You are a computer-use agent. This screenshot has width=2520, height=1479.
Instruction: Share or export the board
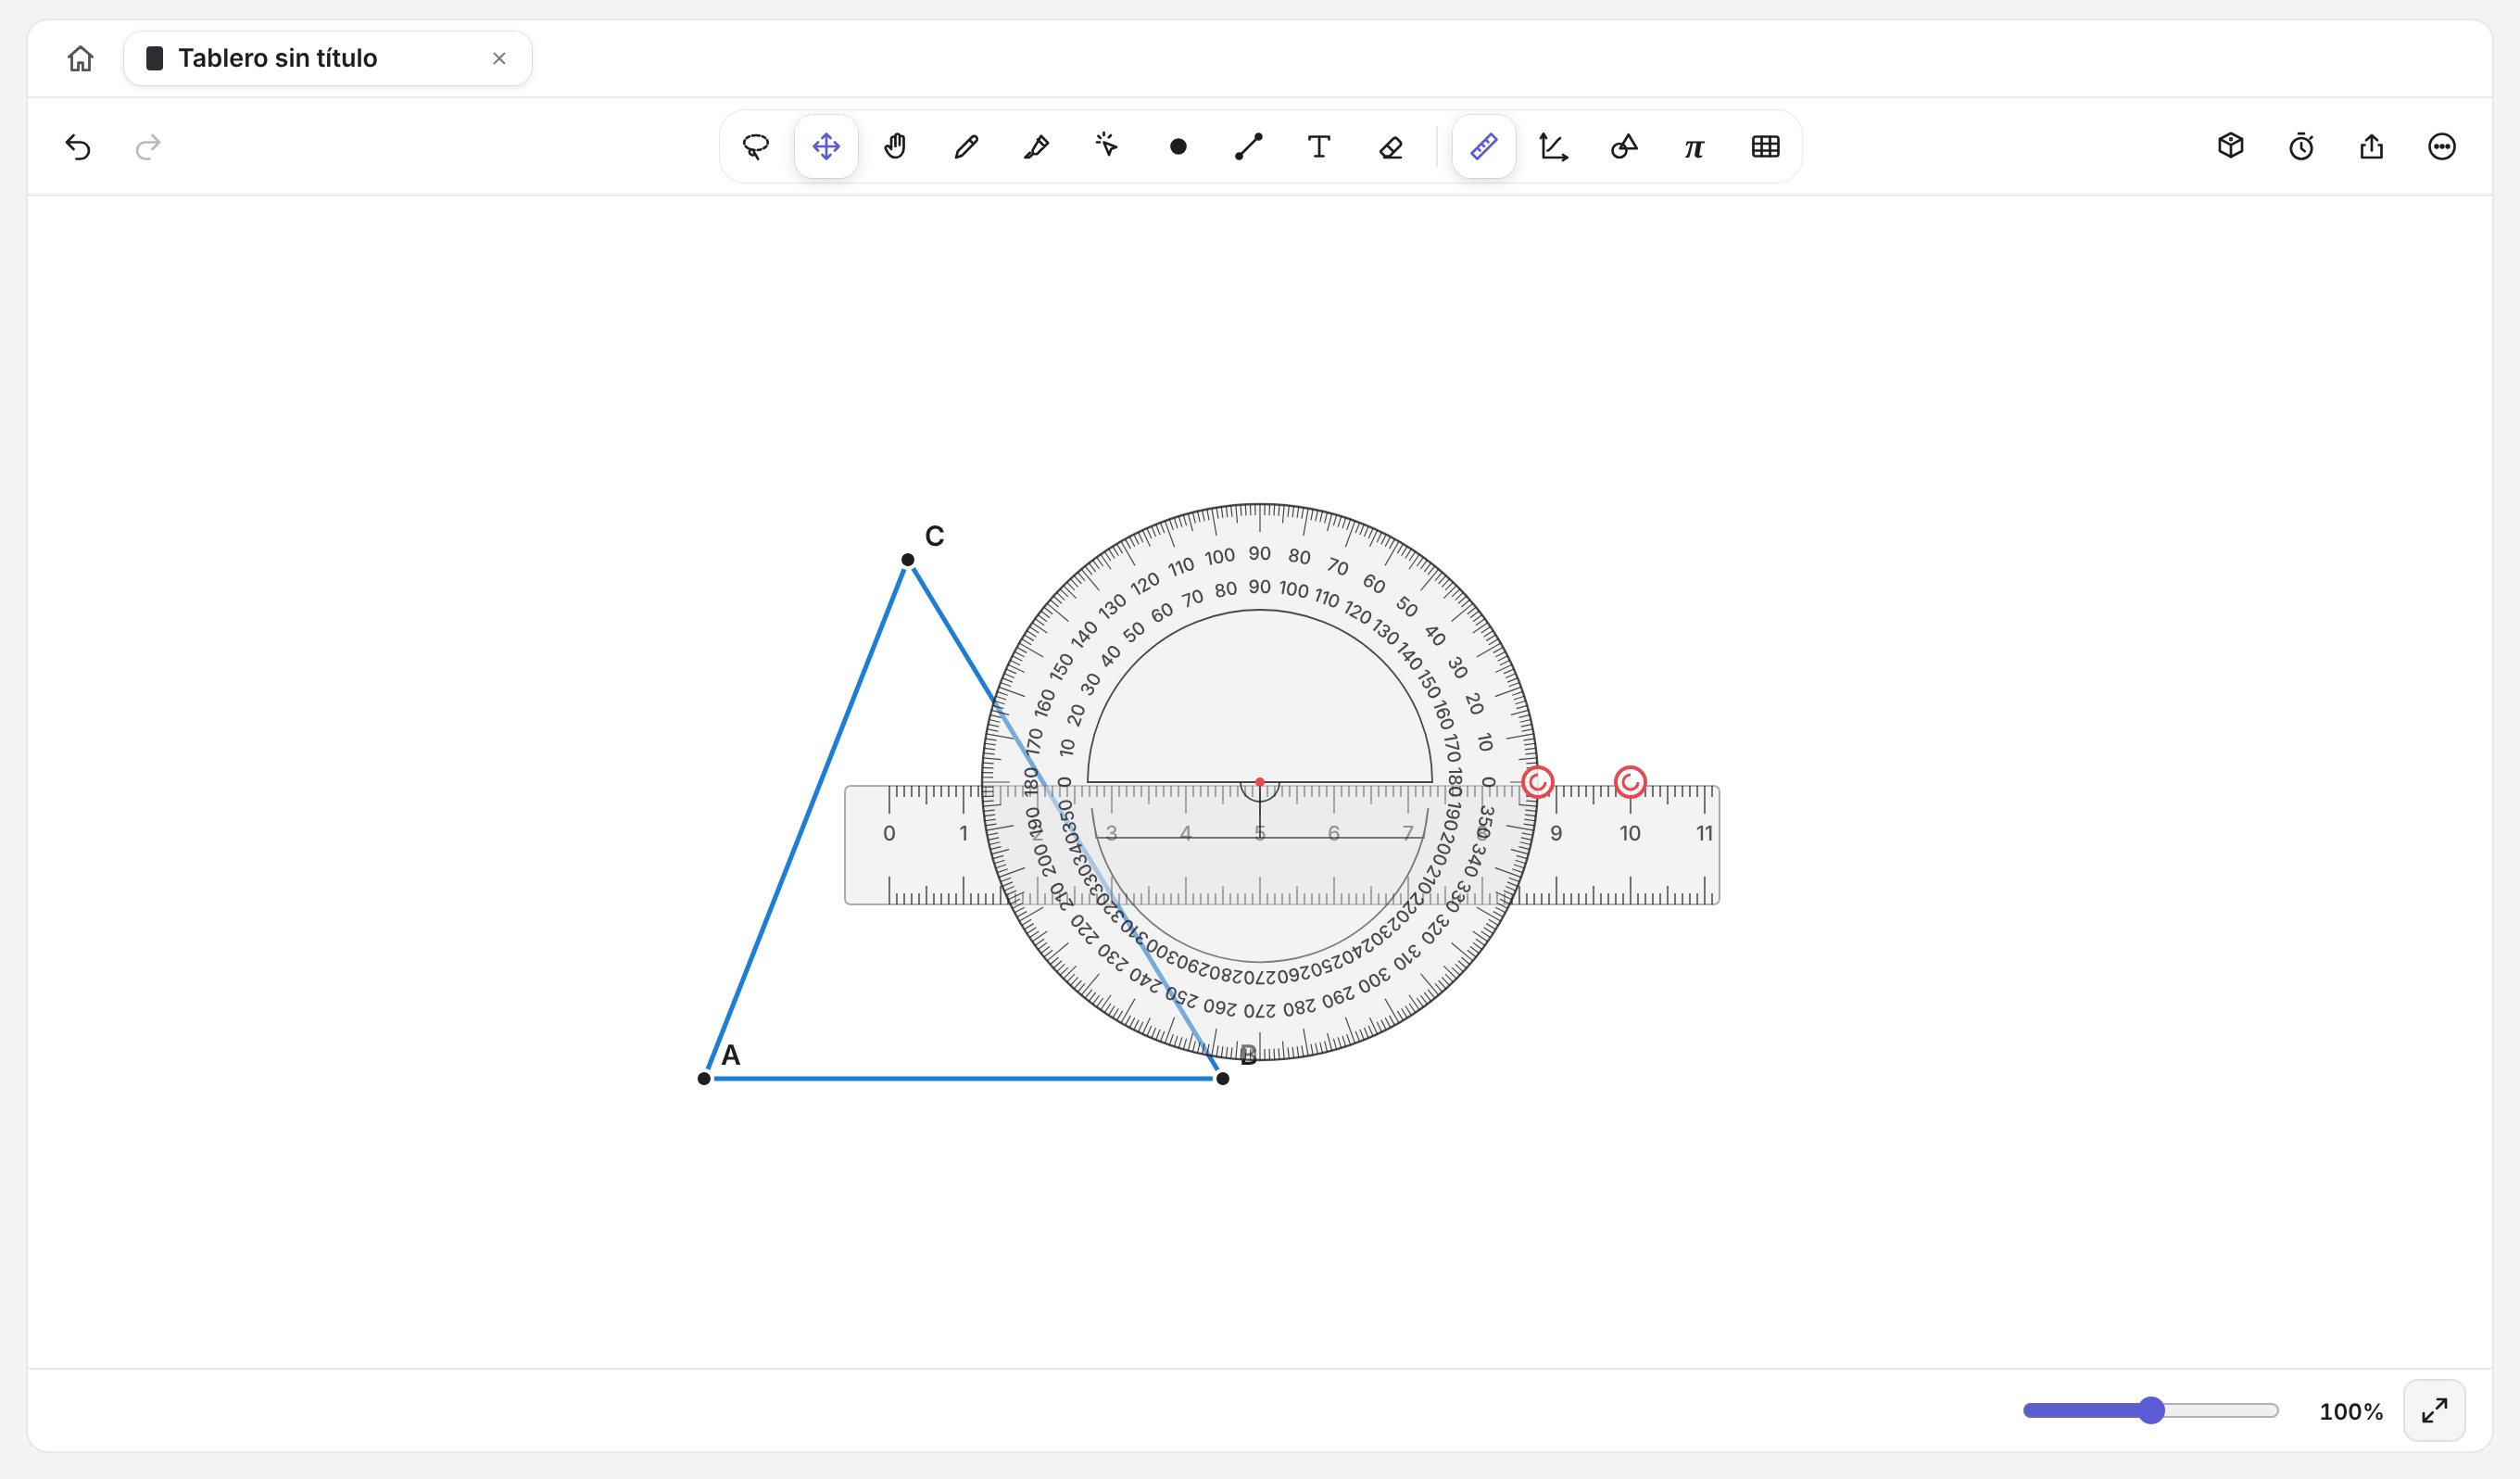click(2371, 147)
